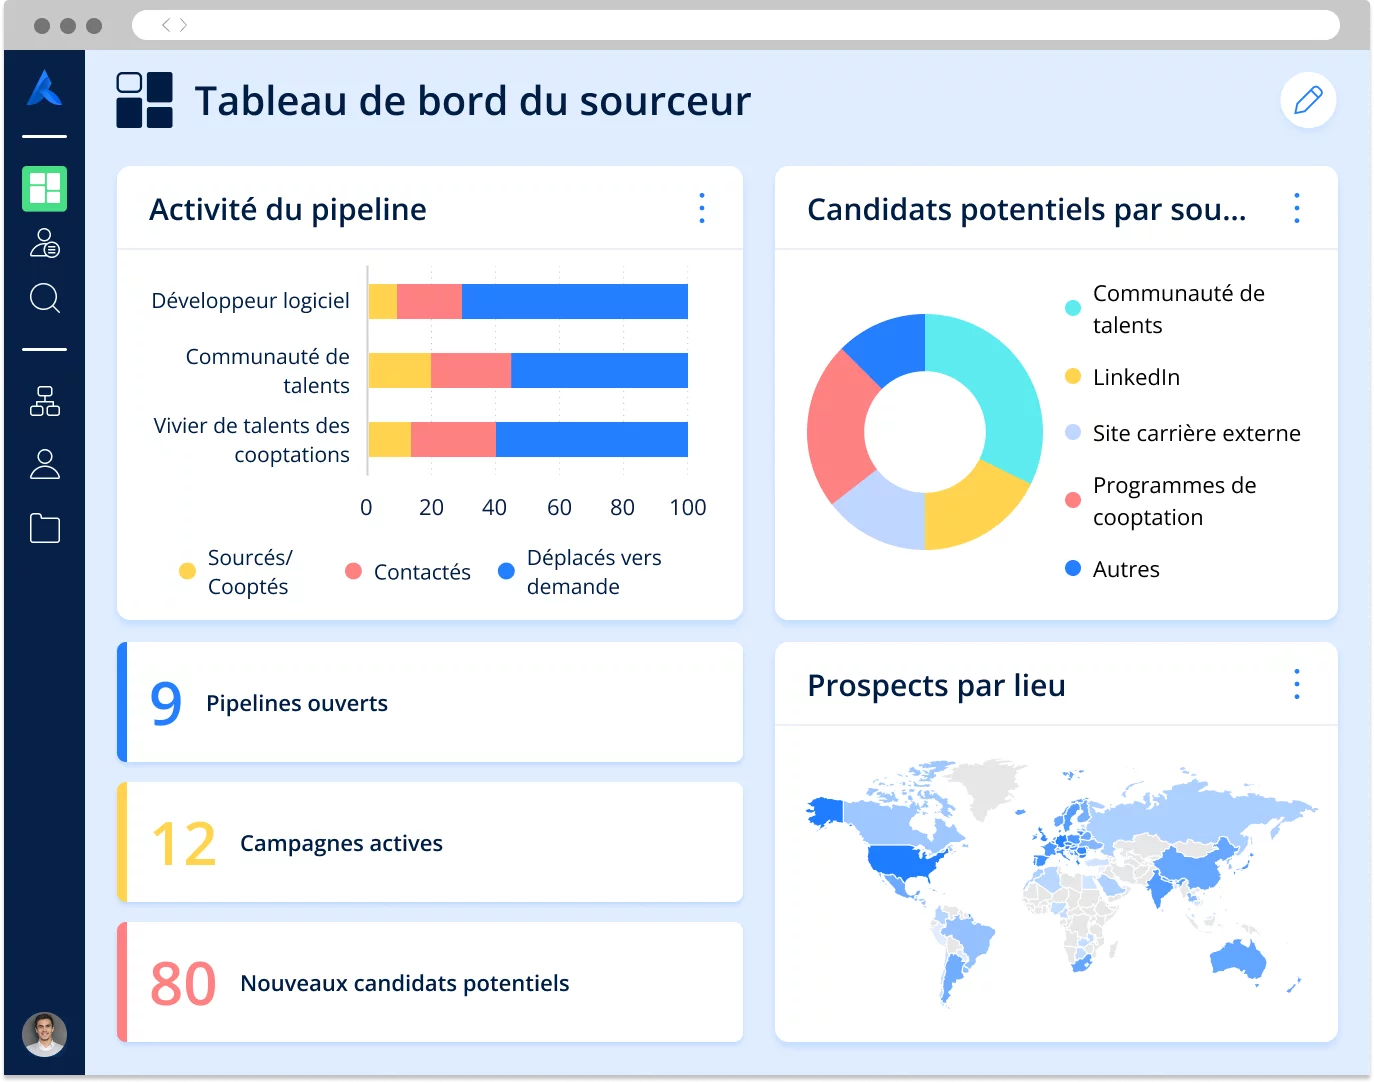Image resolution: width=1374 pixels, height=1083 pixels.
Task: Open options menu for Activité du pipeline
Action: pyautogui.click(x=702, y=208)
